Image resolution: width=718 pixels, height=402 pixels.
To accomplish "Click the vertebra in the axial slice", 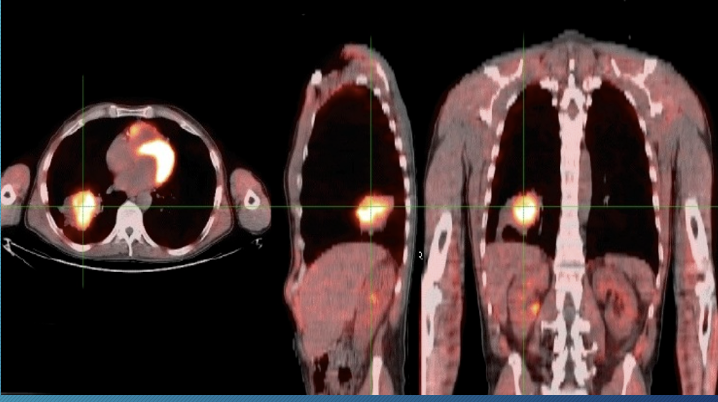I will [x=127, y=224].
